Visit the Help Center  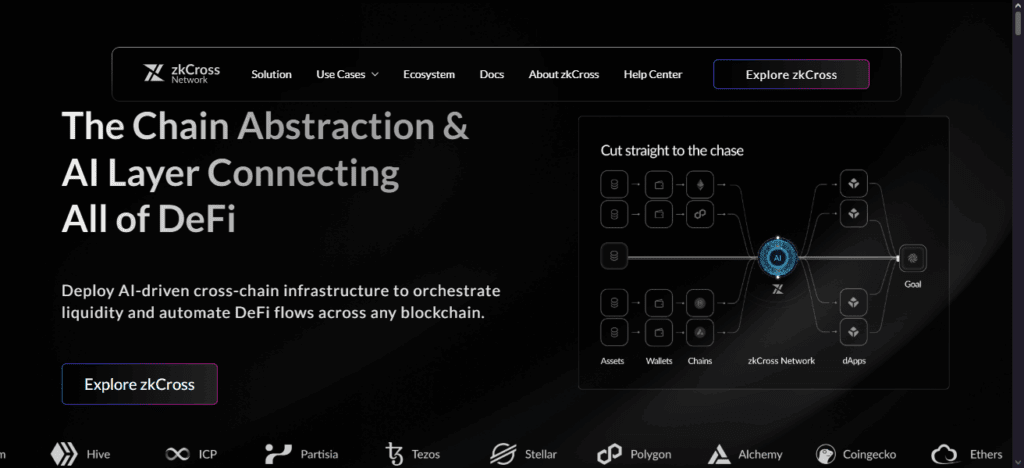652,74
